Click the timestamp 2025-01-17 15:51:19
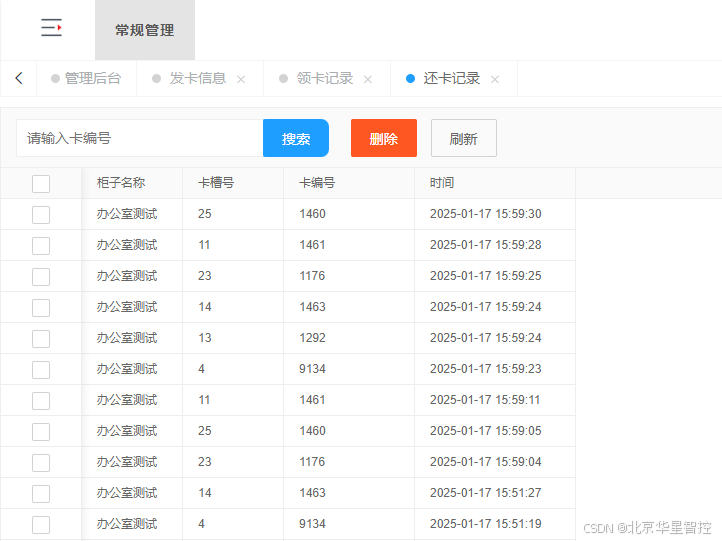Viewport: 722px width, 541px height. (485, 524)
